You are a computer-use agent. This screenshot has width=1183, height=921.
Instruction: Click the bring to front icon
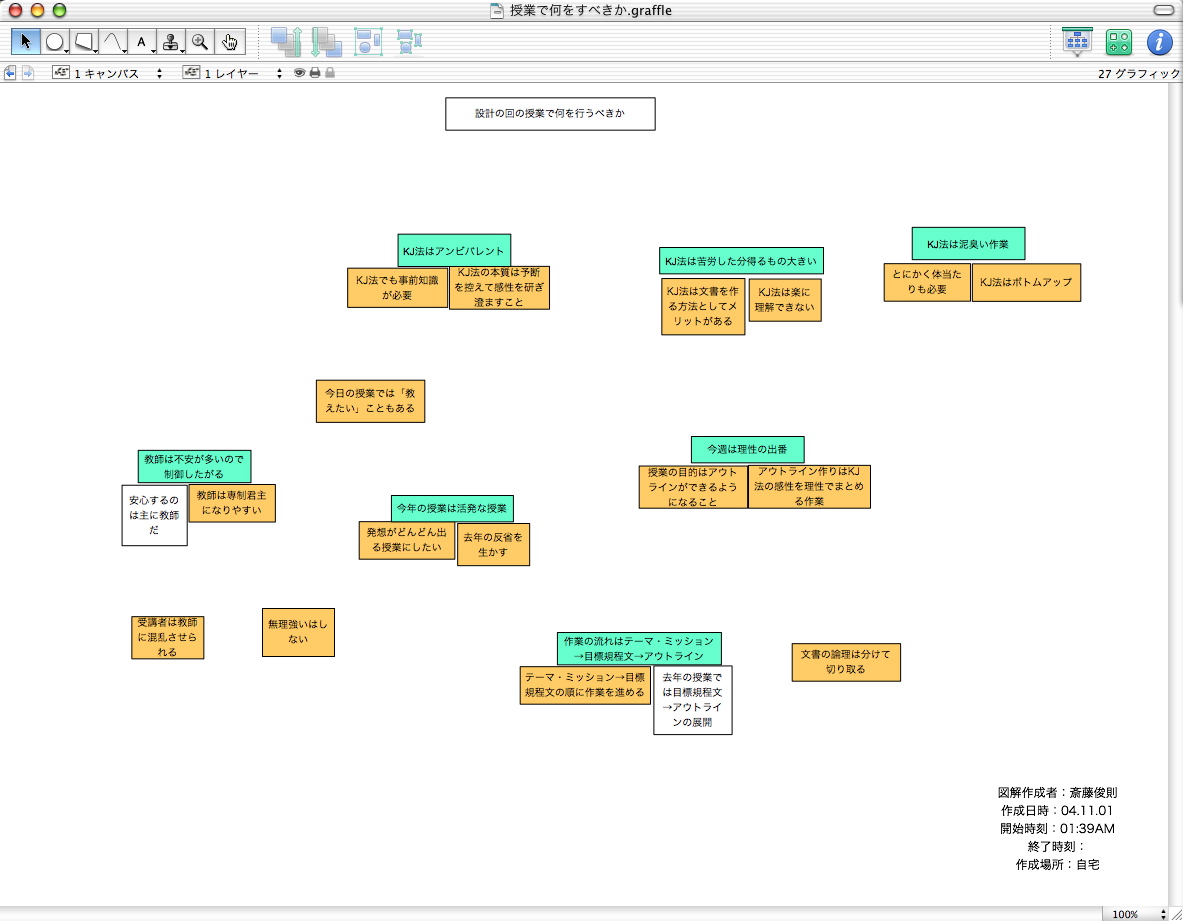(286, 42)
